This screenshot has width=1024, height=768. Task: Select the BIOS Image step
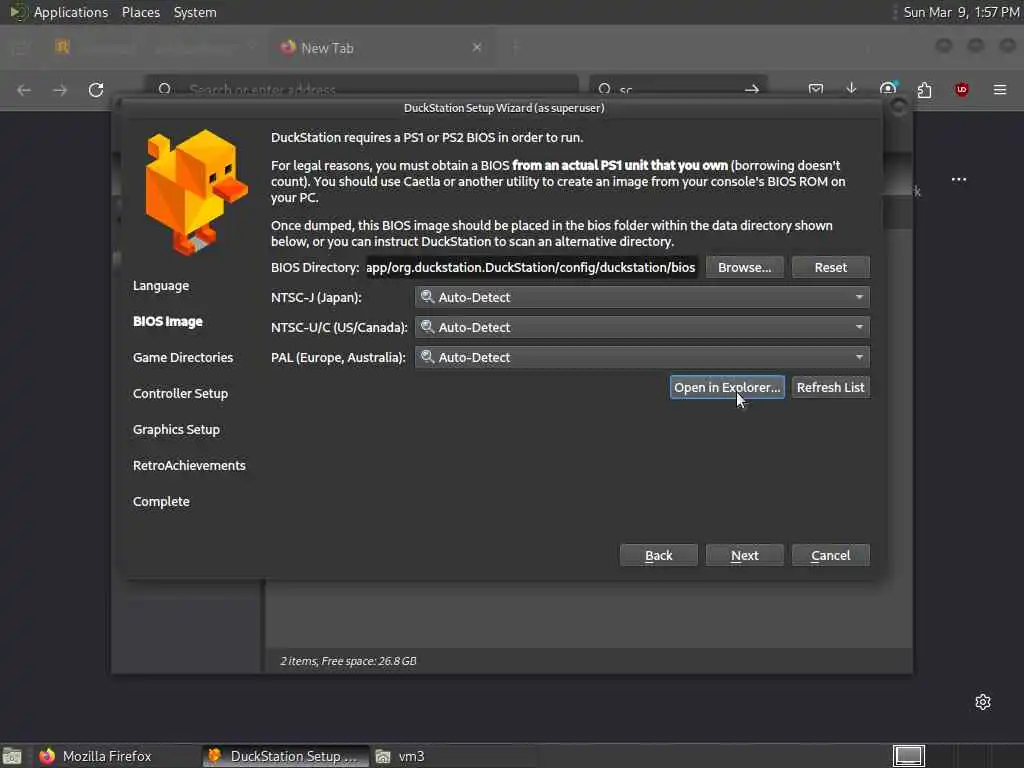point(167,321)
